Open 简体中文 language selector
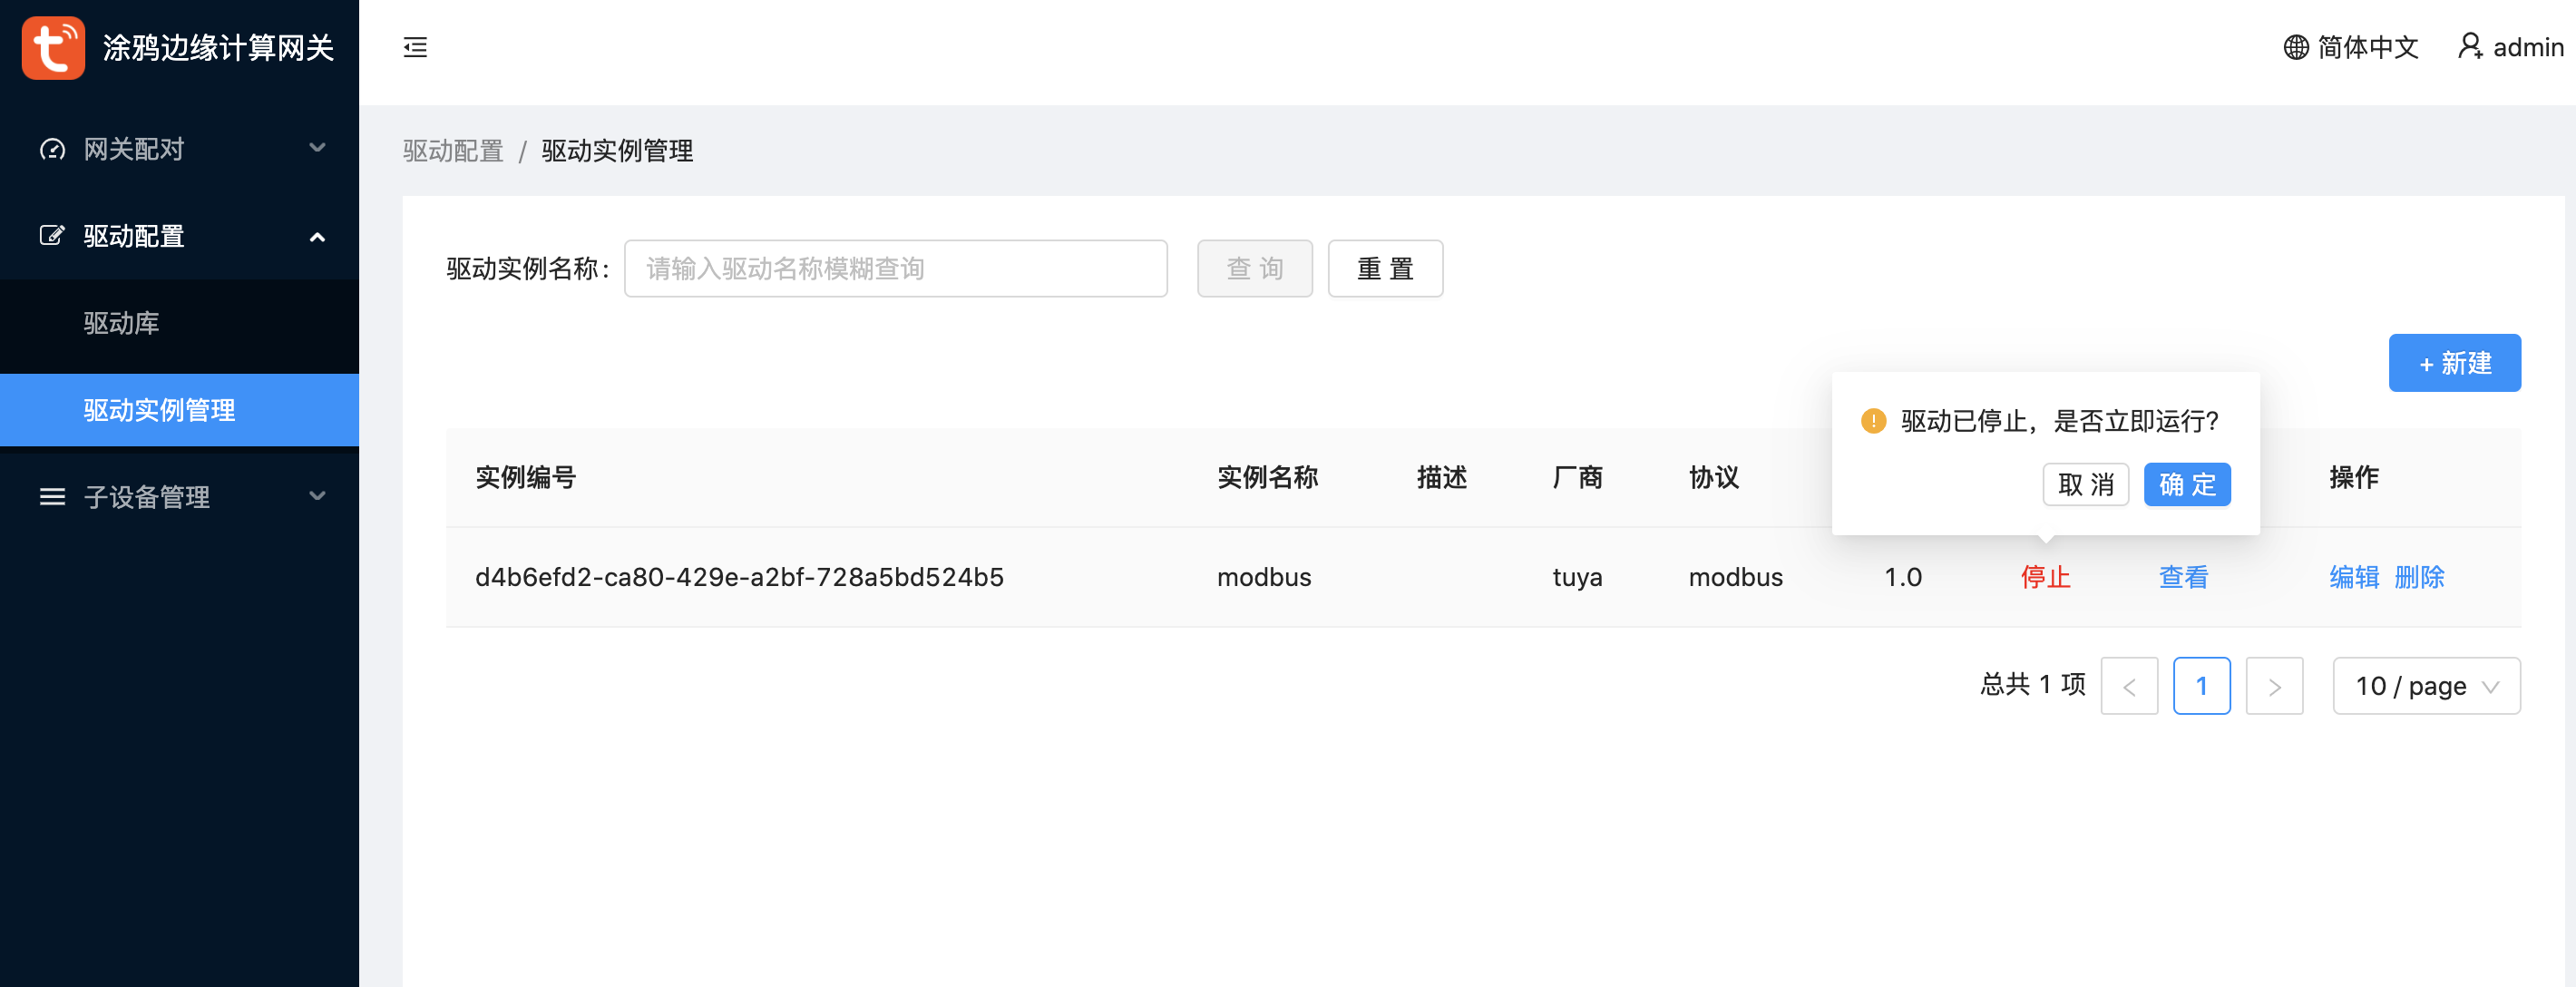 coord(2350,47)
